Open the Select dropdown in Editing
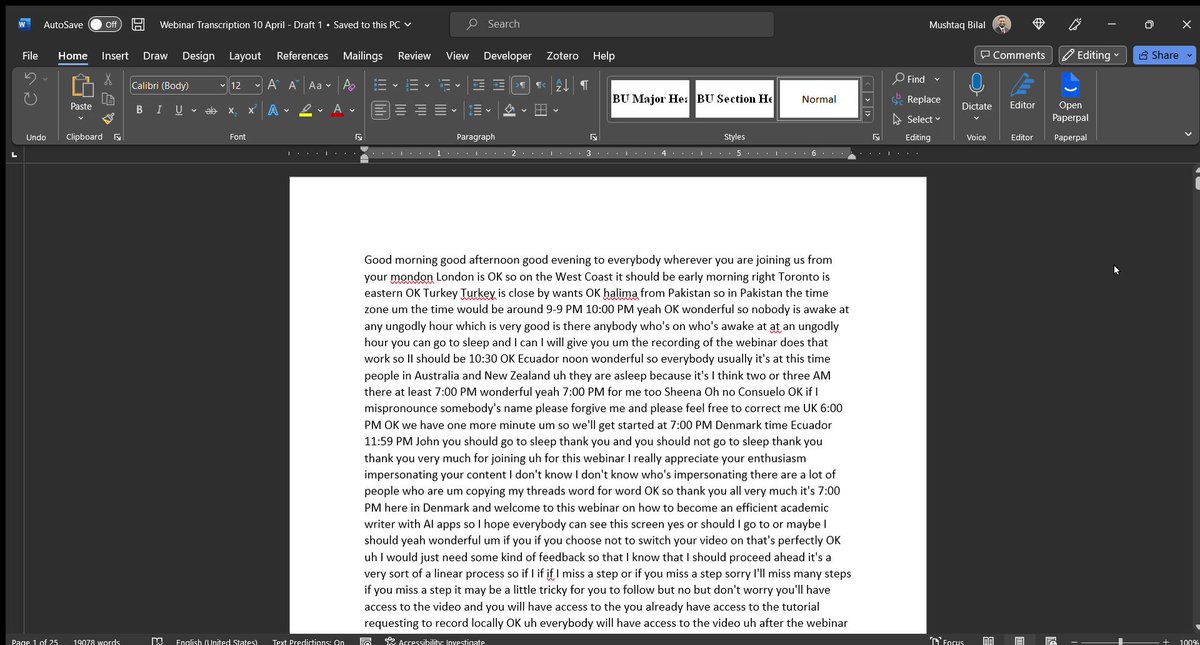The image size is (1200, 645). click(919, 119)
